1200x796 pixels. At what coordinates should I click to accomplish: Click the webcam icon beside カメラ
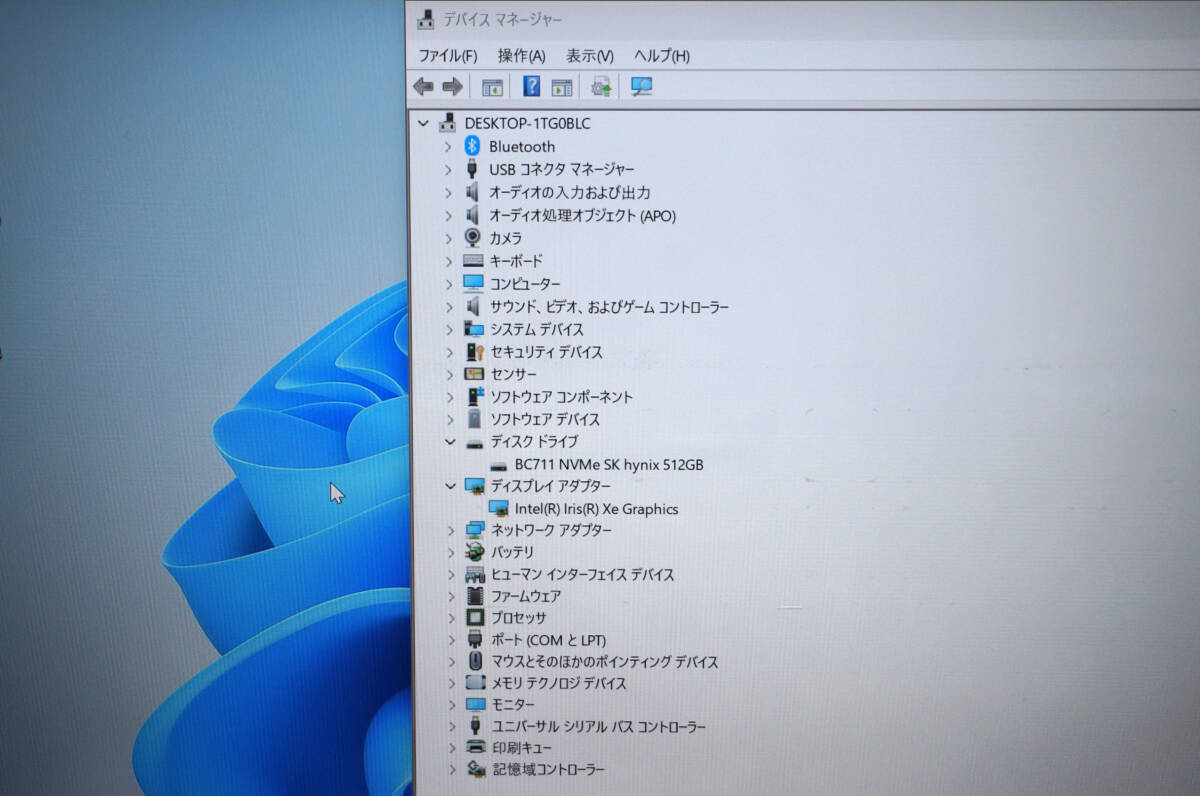pos(473,238)
